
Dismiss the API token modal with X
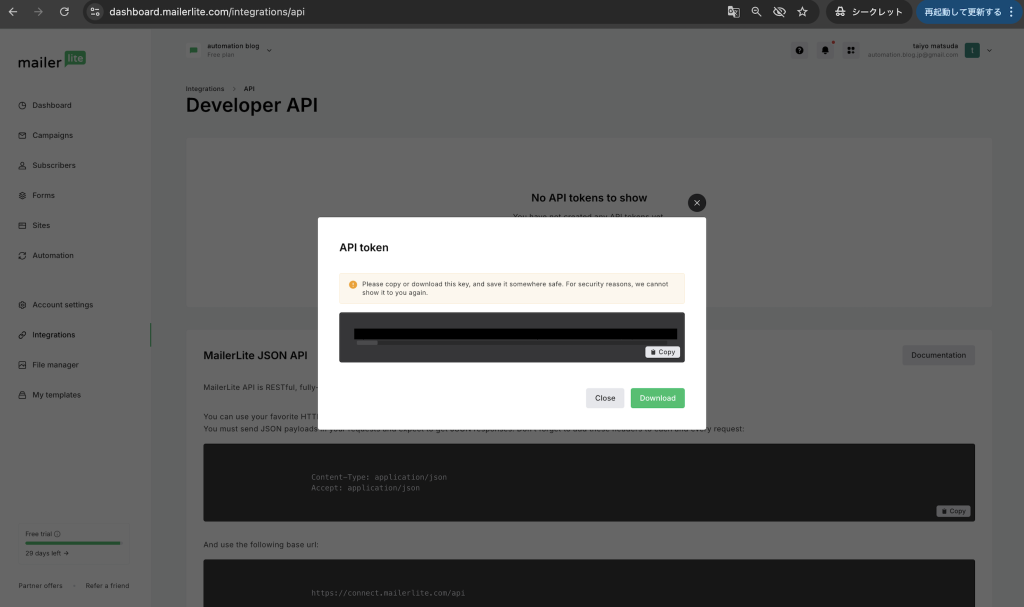(697, 202)
